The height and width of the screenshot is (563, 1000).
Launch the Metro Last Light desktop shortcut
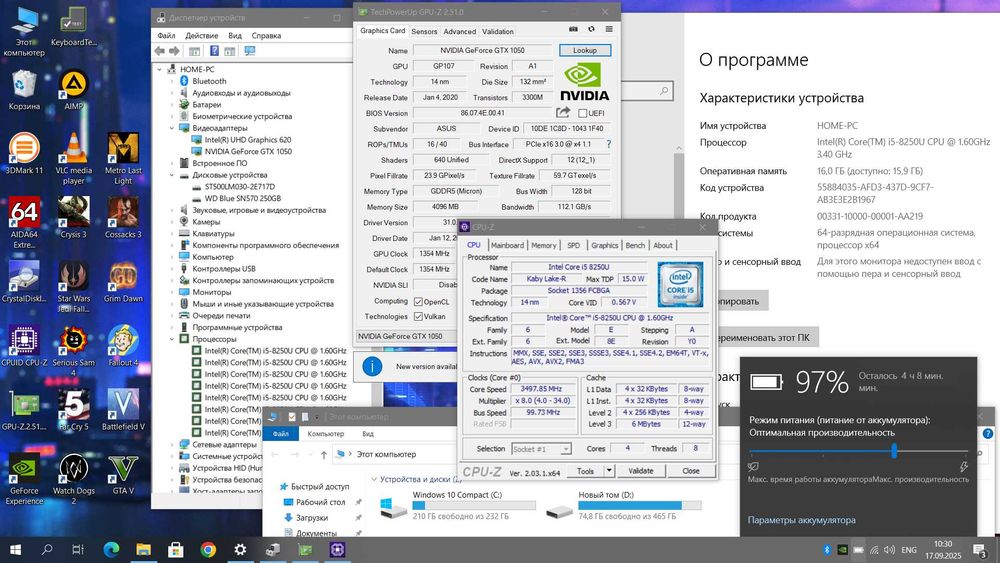point(123,159)
